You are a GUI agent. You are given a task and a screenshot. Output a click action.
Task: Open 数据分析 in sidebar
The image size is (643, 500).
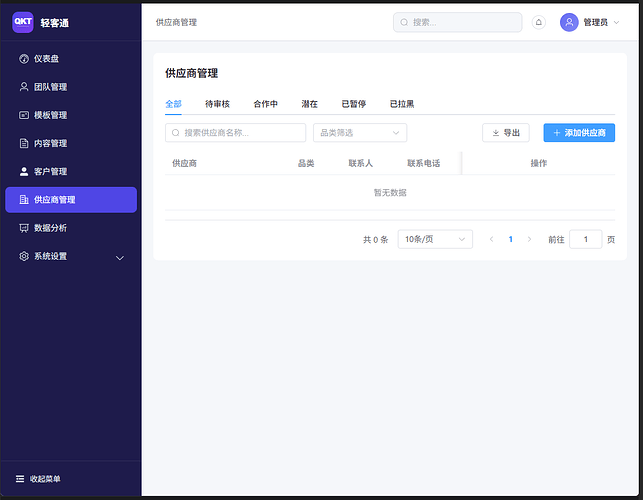click(x=71, y=228)
